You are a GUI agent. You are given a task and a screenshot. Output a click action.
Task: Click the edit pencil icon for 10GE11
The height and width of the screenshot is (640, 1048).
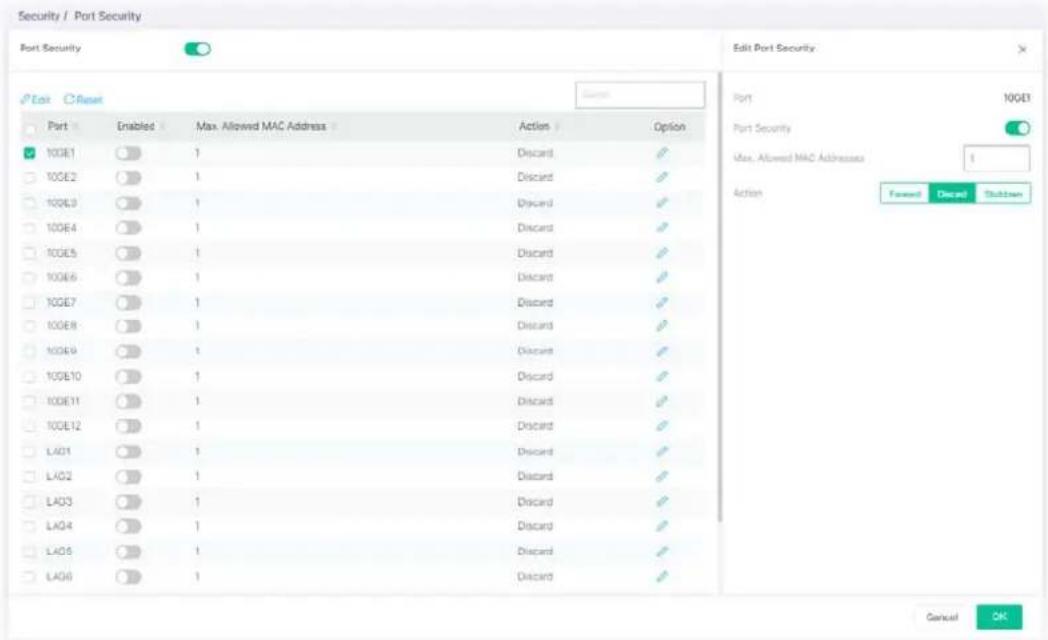(x=662, y=402)
